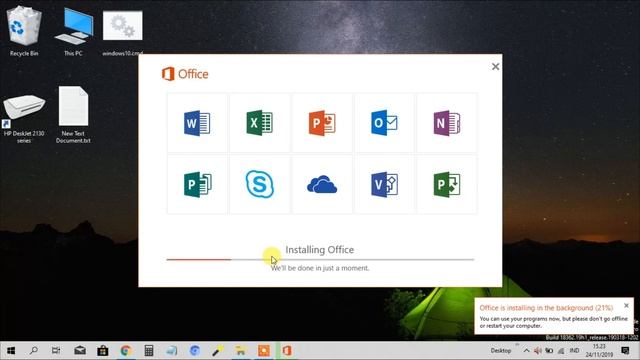The height and width of the screenshot is (360, 640).
Task: Click the Word app tile
Action: coord(197,123)
